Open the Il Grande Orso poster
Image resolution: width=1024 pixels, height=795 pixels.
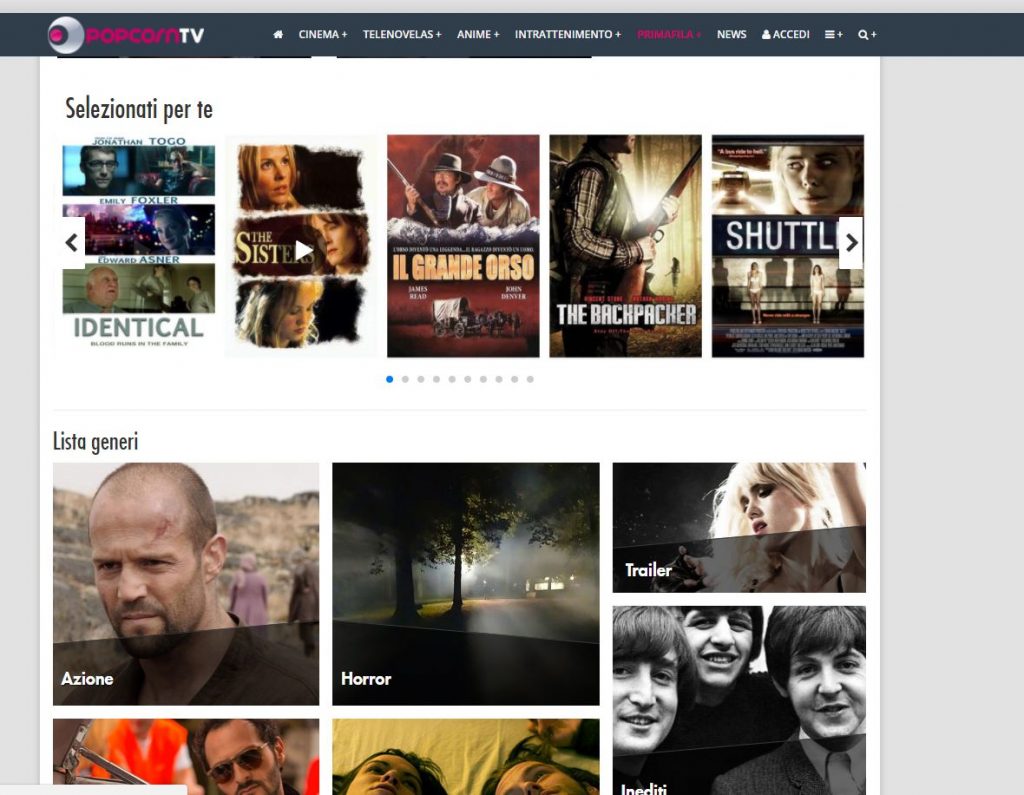tap(463, 246)
